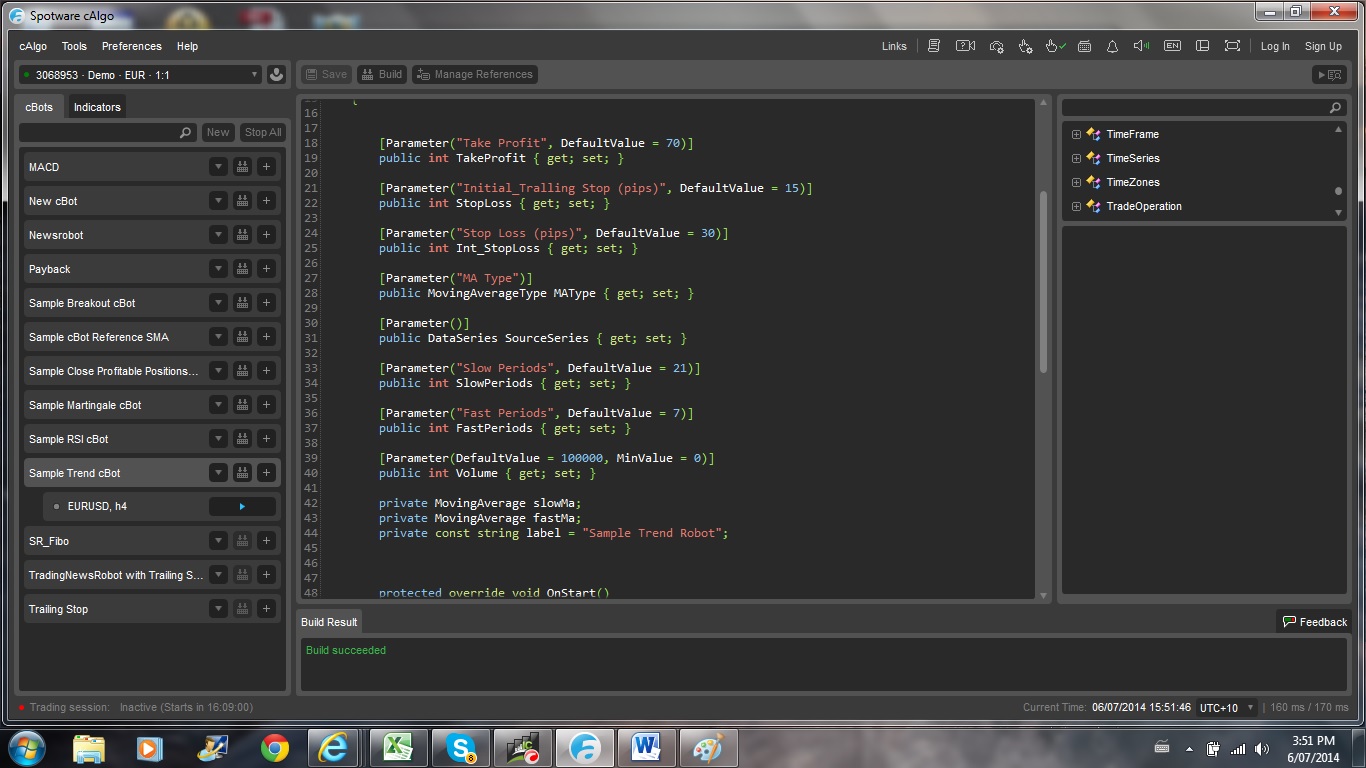Open the cAlgo menu
This screenshot has width=1366, height=768.
33,46
